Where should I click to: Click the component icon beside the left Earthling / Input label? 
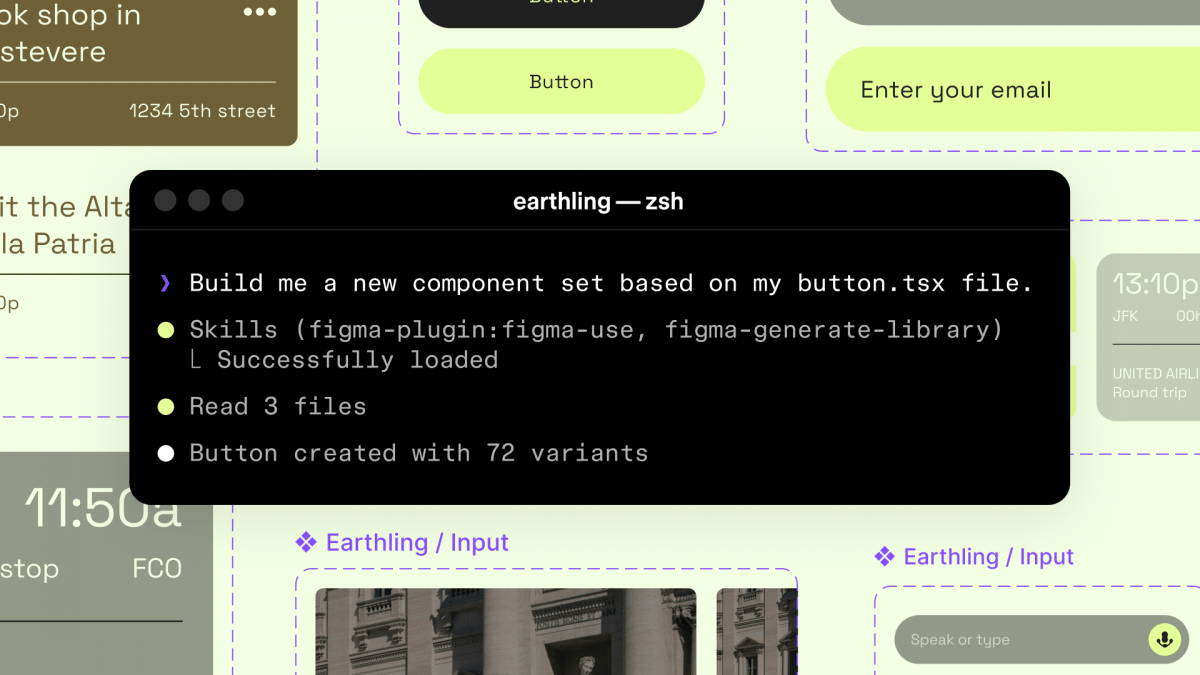(306, 543)
